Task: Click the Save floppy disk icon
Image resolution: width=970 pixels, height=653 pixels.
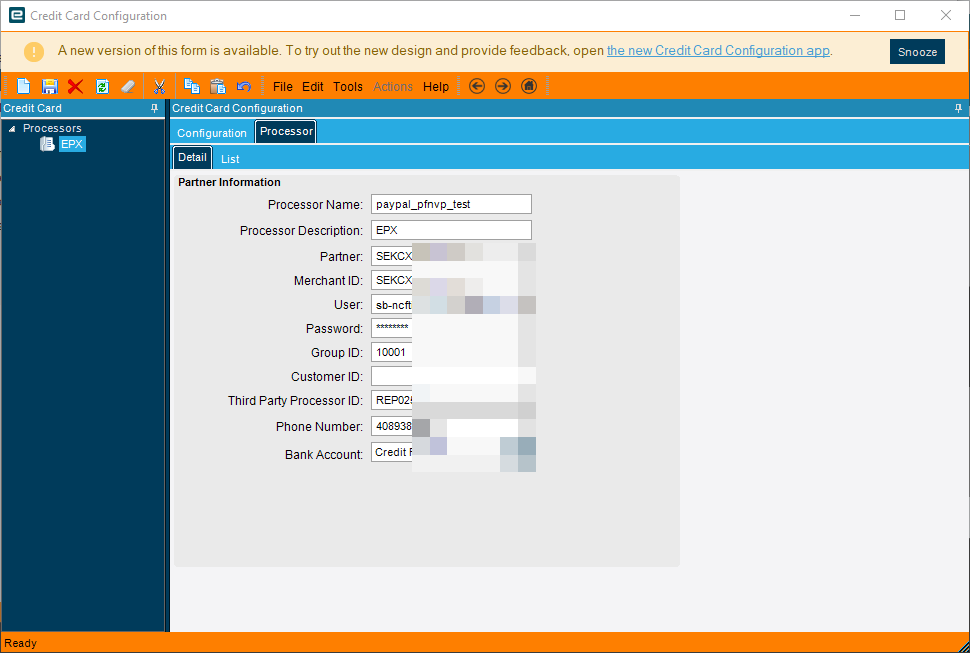Action: (x=49, y=87)
